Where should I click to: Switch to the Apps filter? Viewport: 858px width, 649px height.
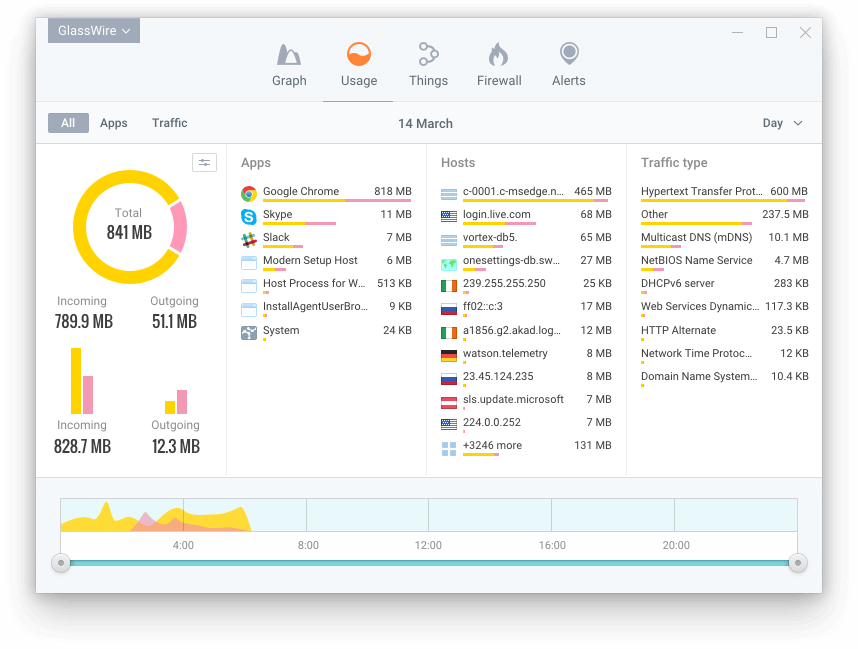coord(113,122)
